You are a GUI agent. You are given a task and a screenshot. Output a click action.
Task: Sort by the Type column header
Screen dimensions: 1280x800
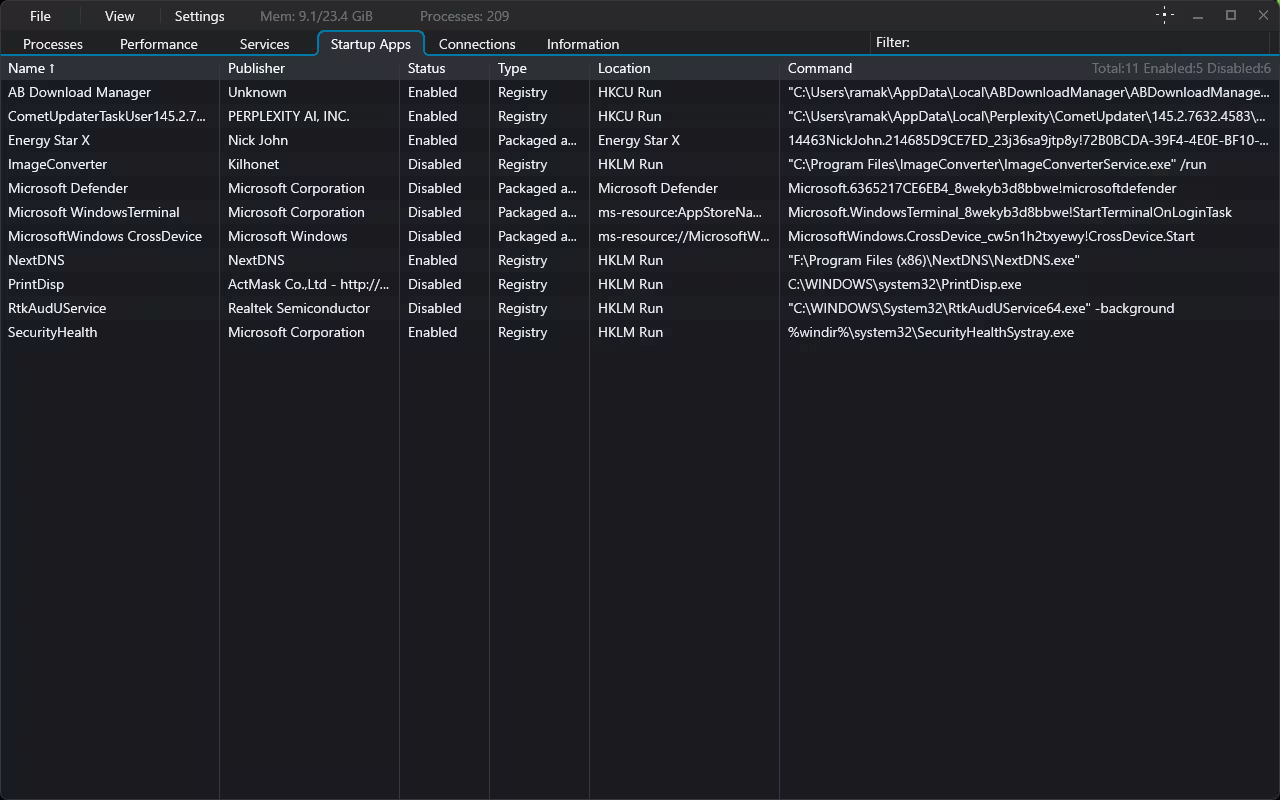point(540,68)
